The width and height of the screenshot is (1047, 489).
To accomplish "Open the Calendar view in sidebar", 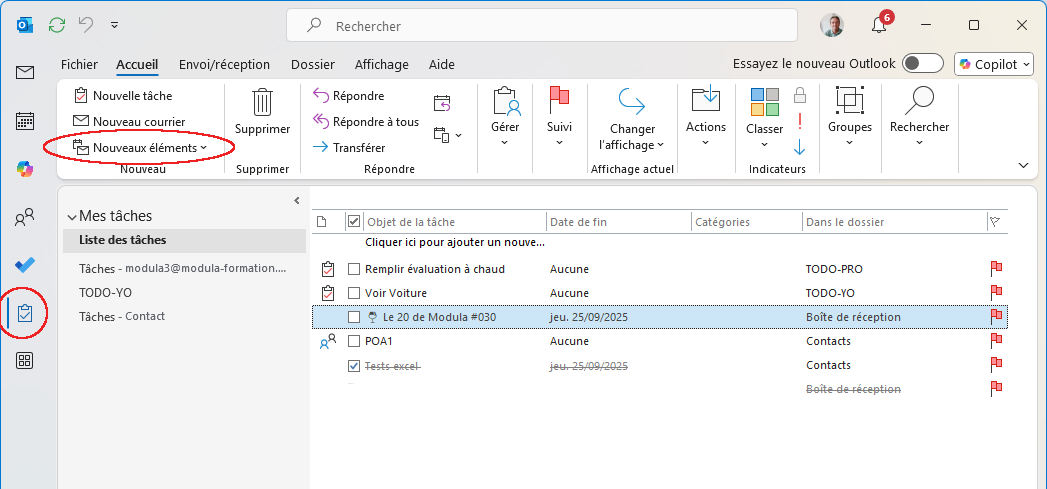I will click(x=25, y=121).
